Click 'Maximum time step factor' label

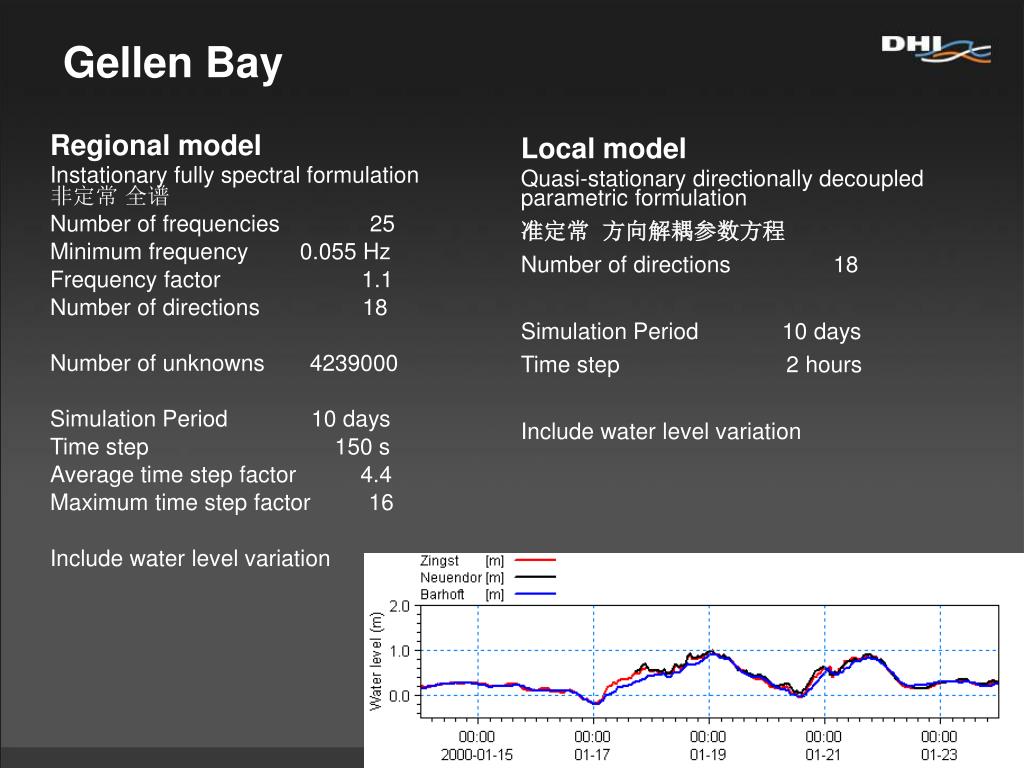tap(180, 503)
